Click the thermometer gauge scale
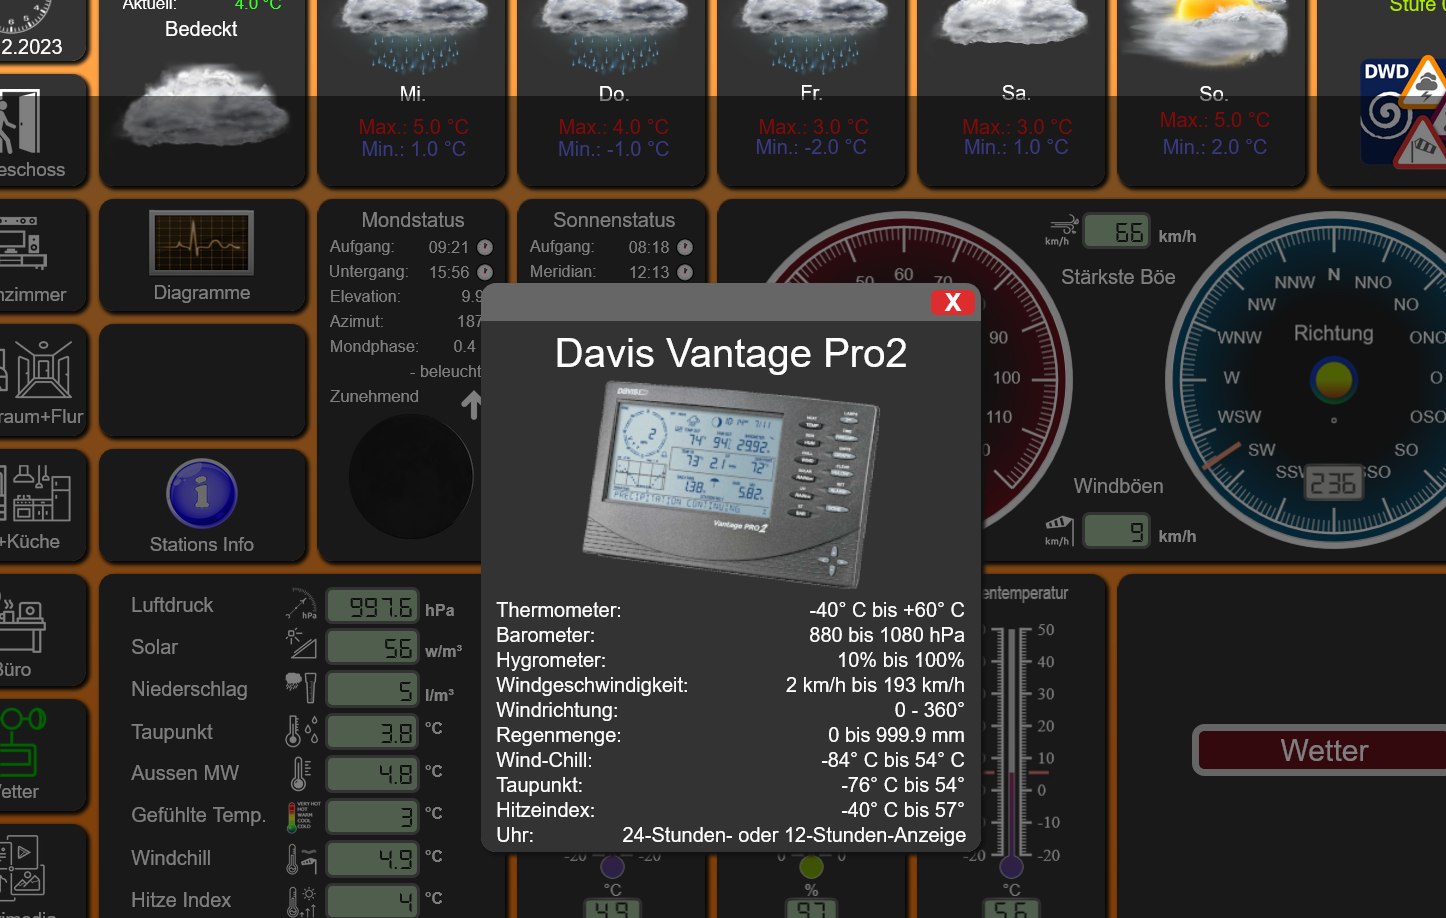The height and width of the screenshot is (918, 1446). (1018, 745)
